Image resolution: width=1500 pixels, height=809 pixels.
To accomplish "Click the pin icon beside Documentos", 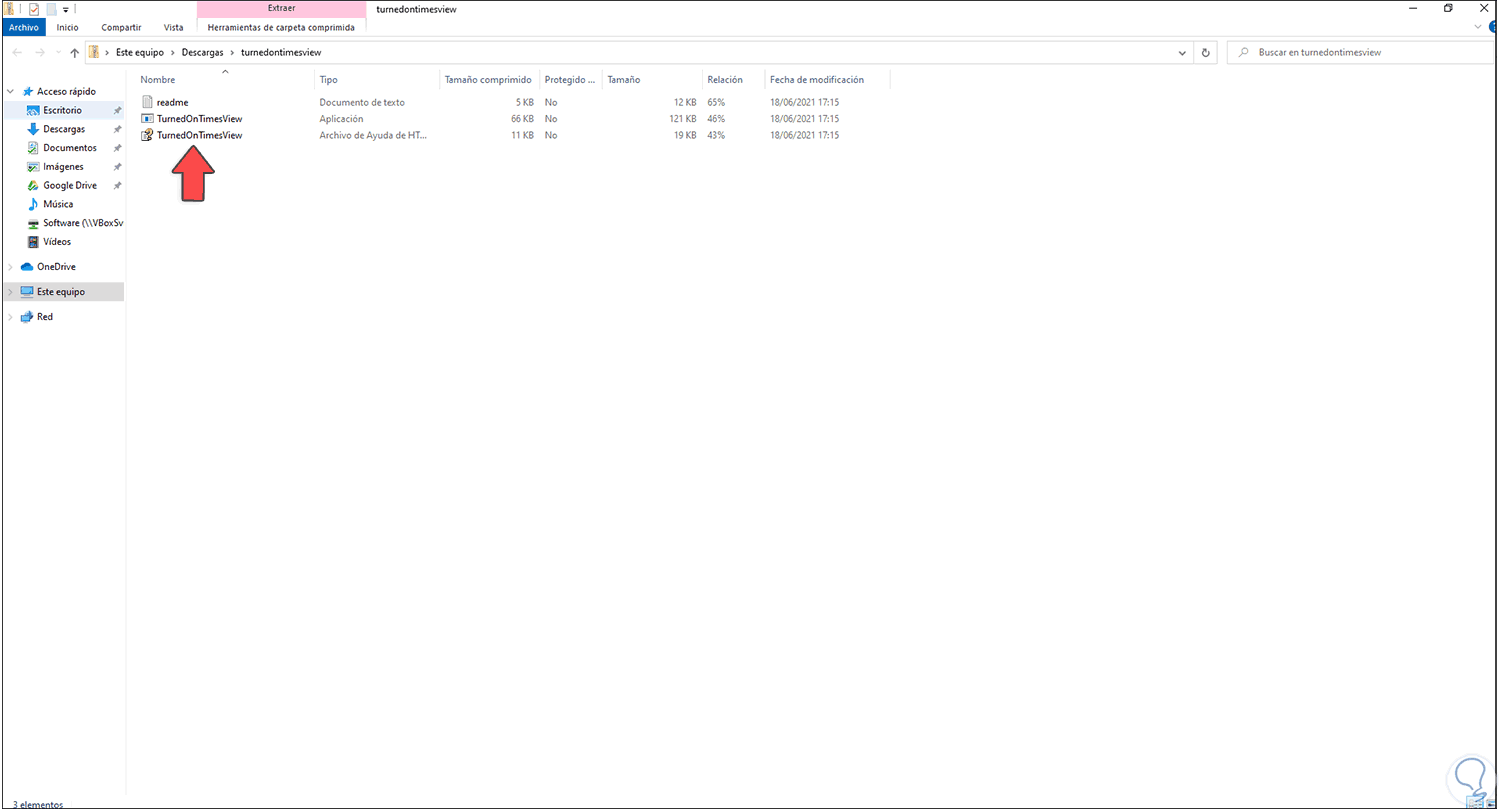I will point(117,148).
